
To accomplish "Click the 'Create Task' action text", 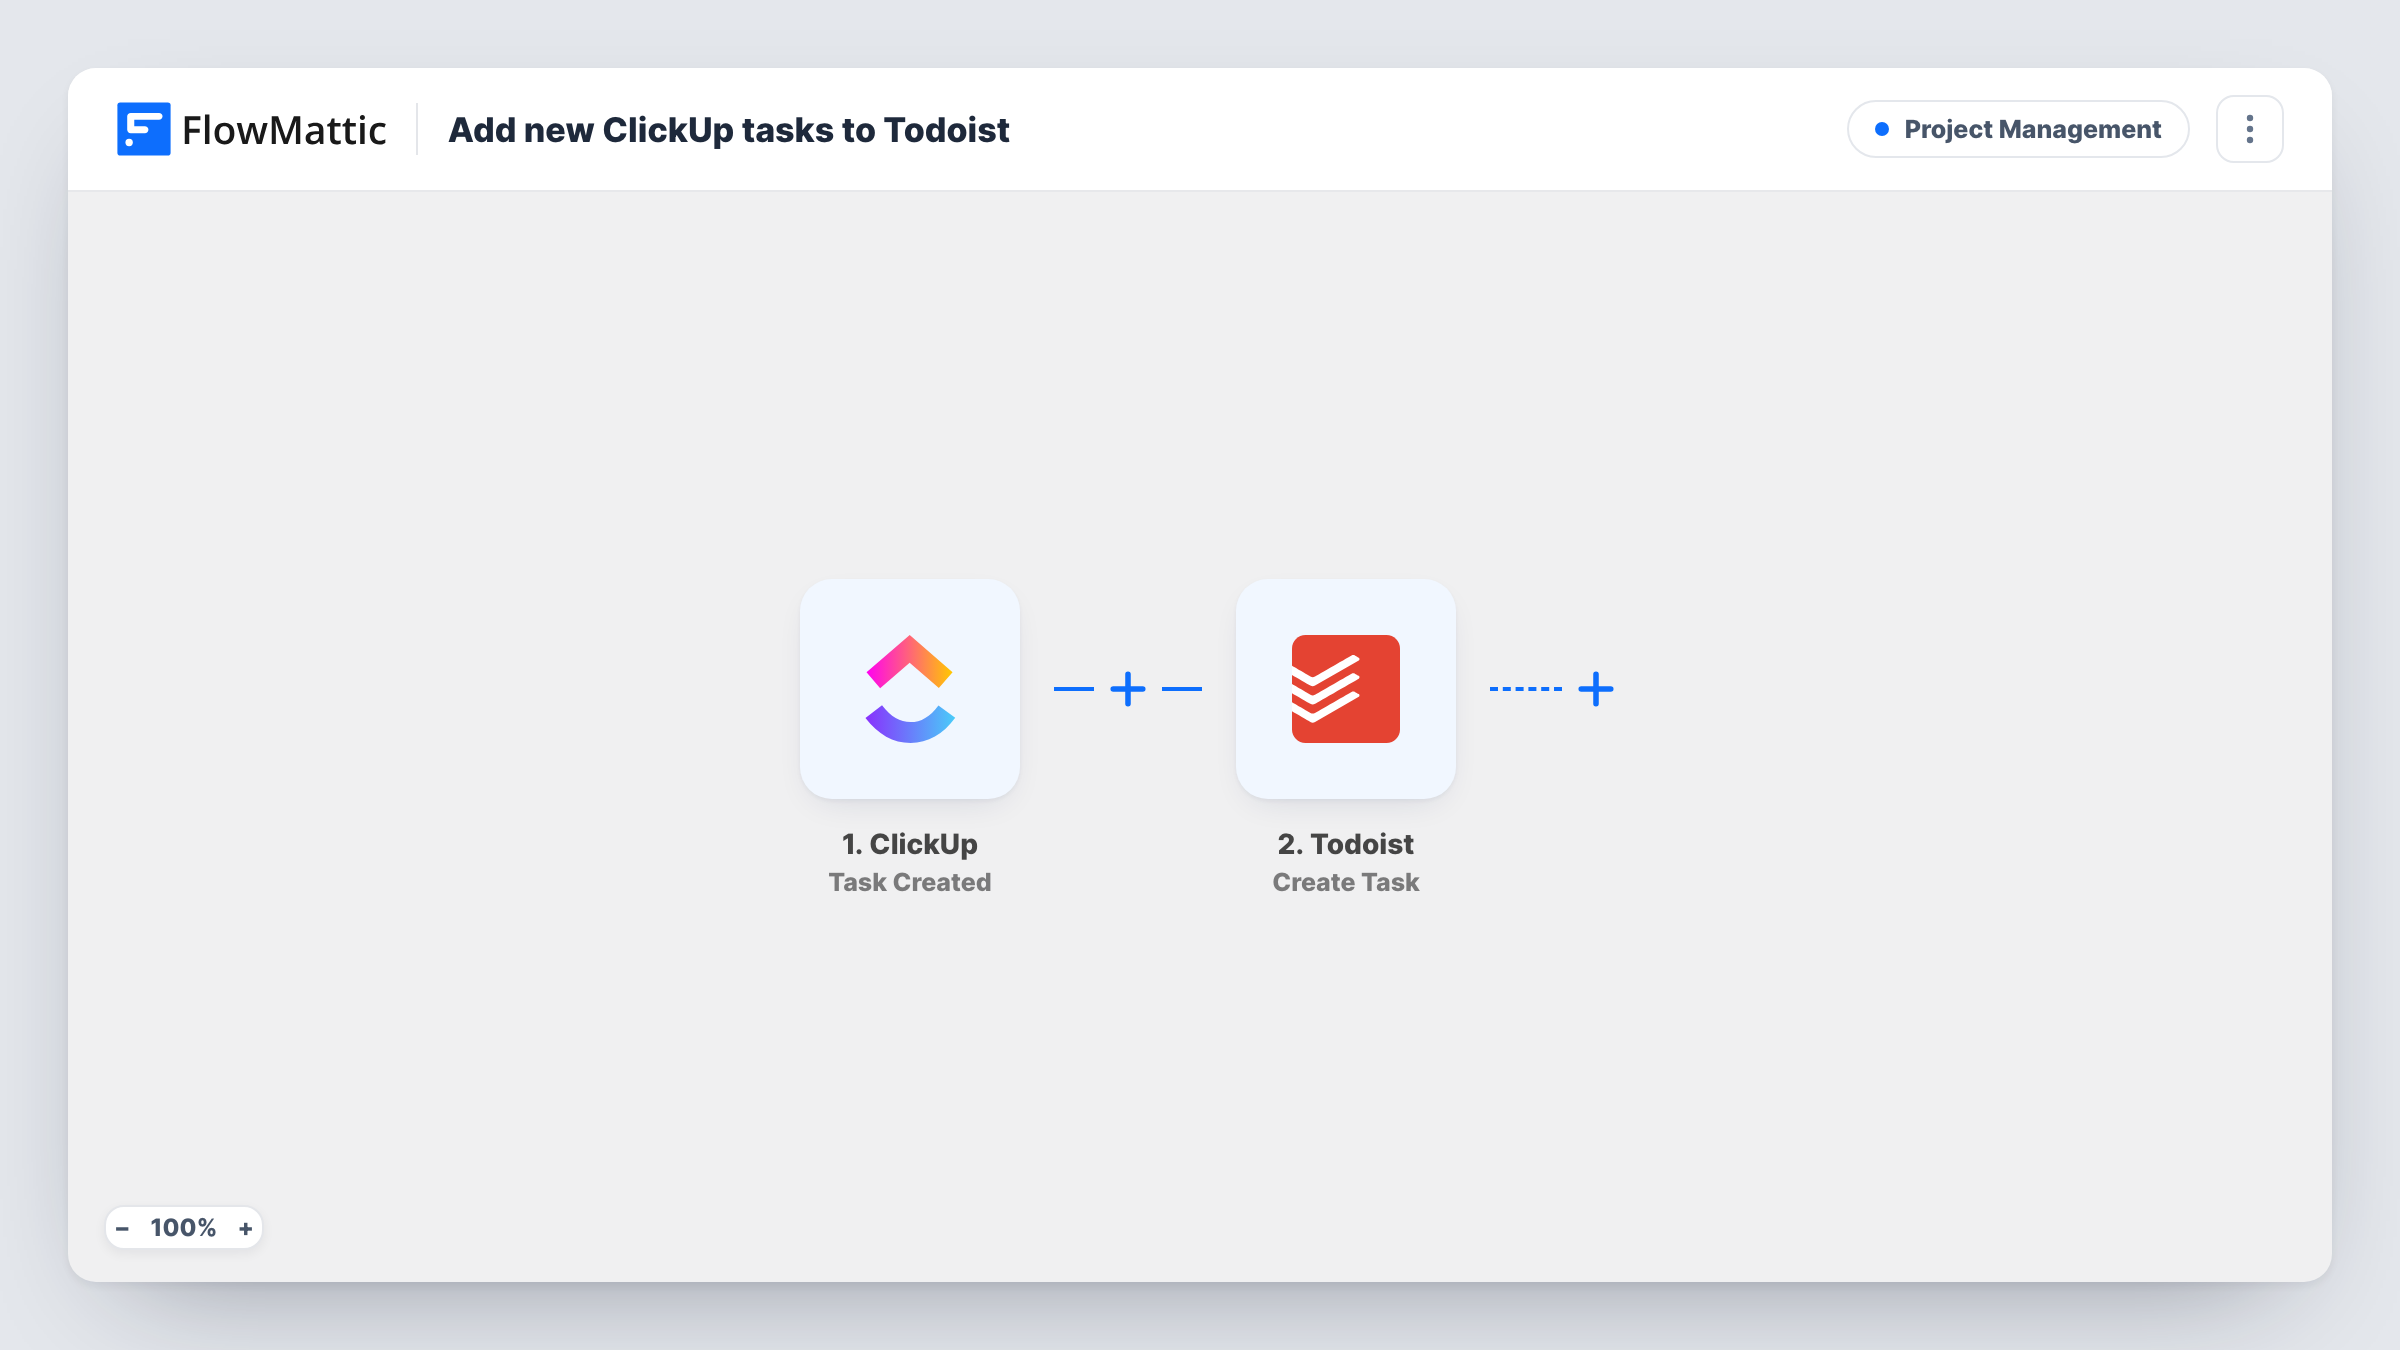I will coord(1346,882).
